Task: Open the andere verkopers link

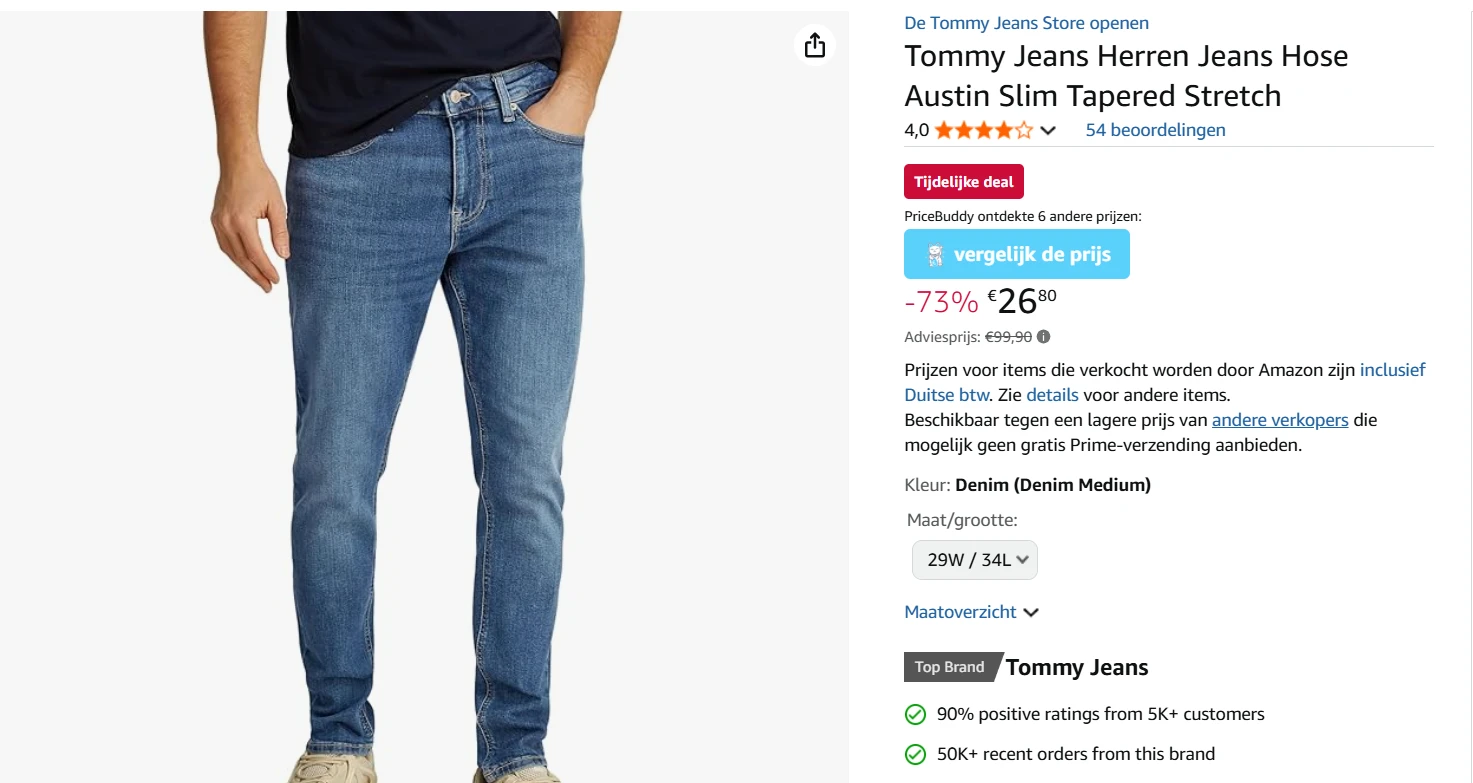Action: click(x=1280, y=420)
